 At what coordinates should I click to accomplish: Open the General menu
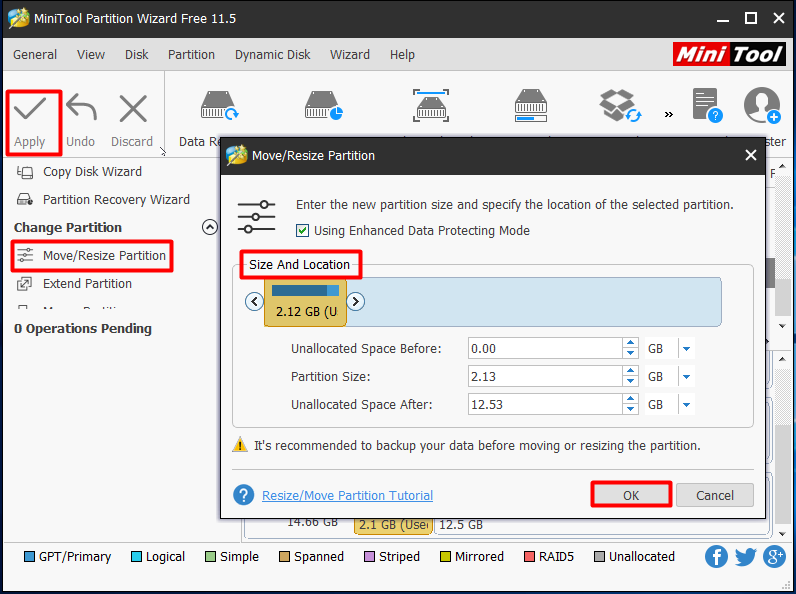(x=35, y=54)
